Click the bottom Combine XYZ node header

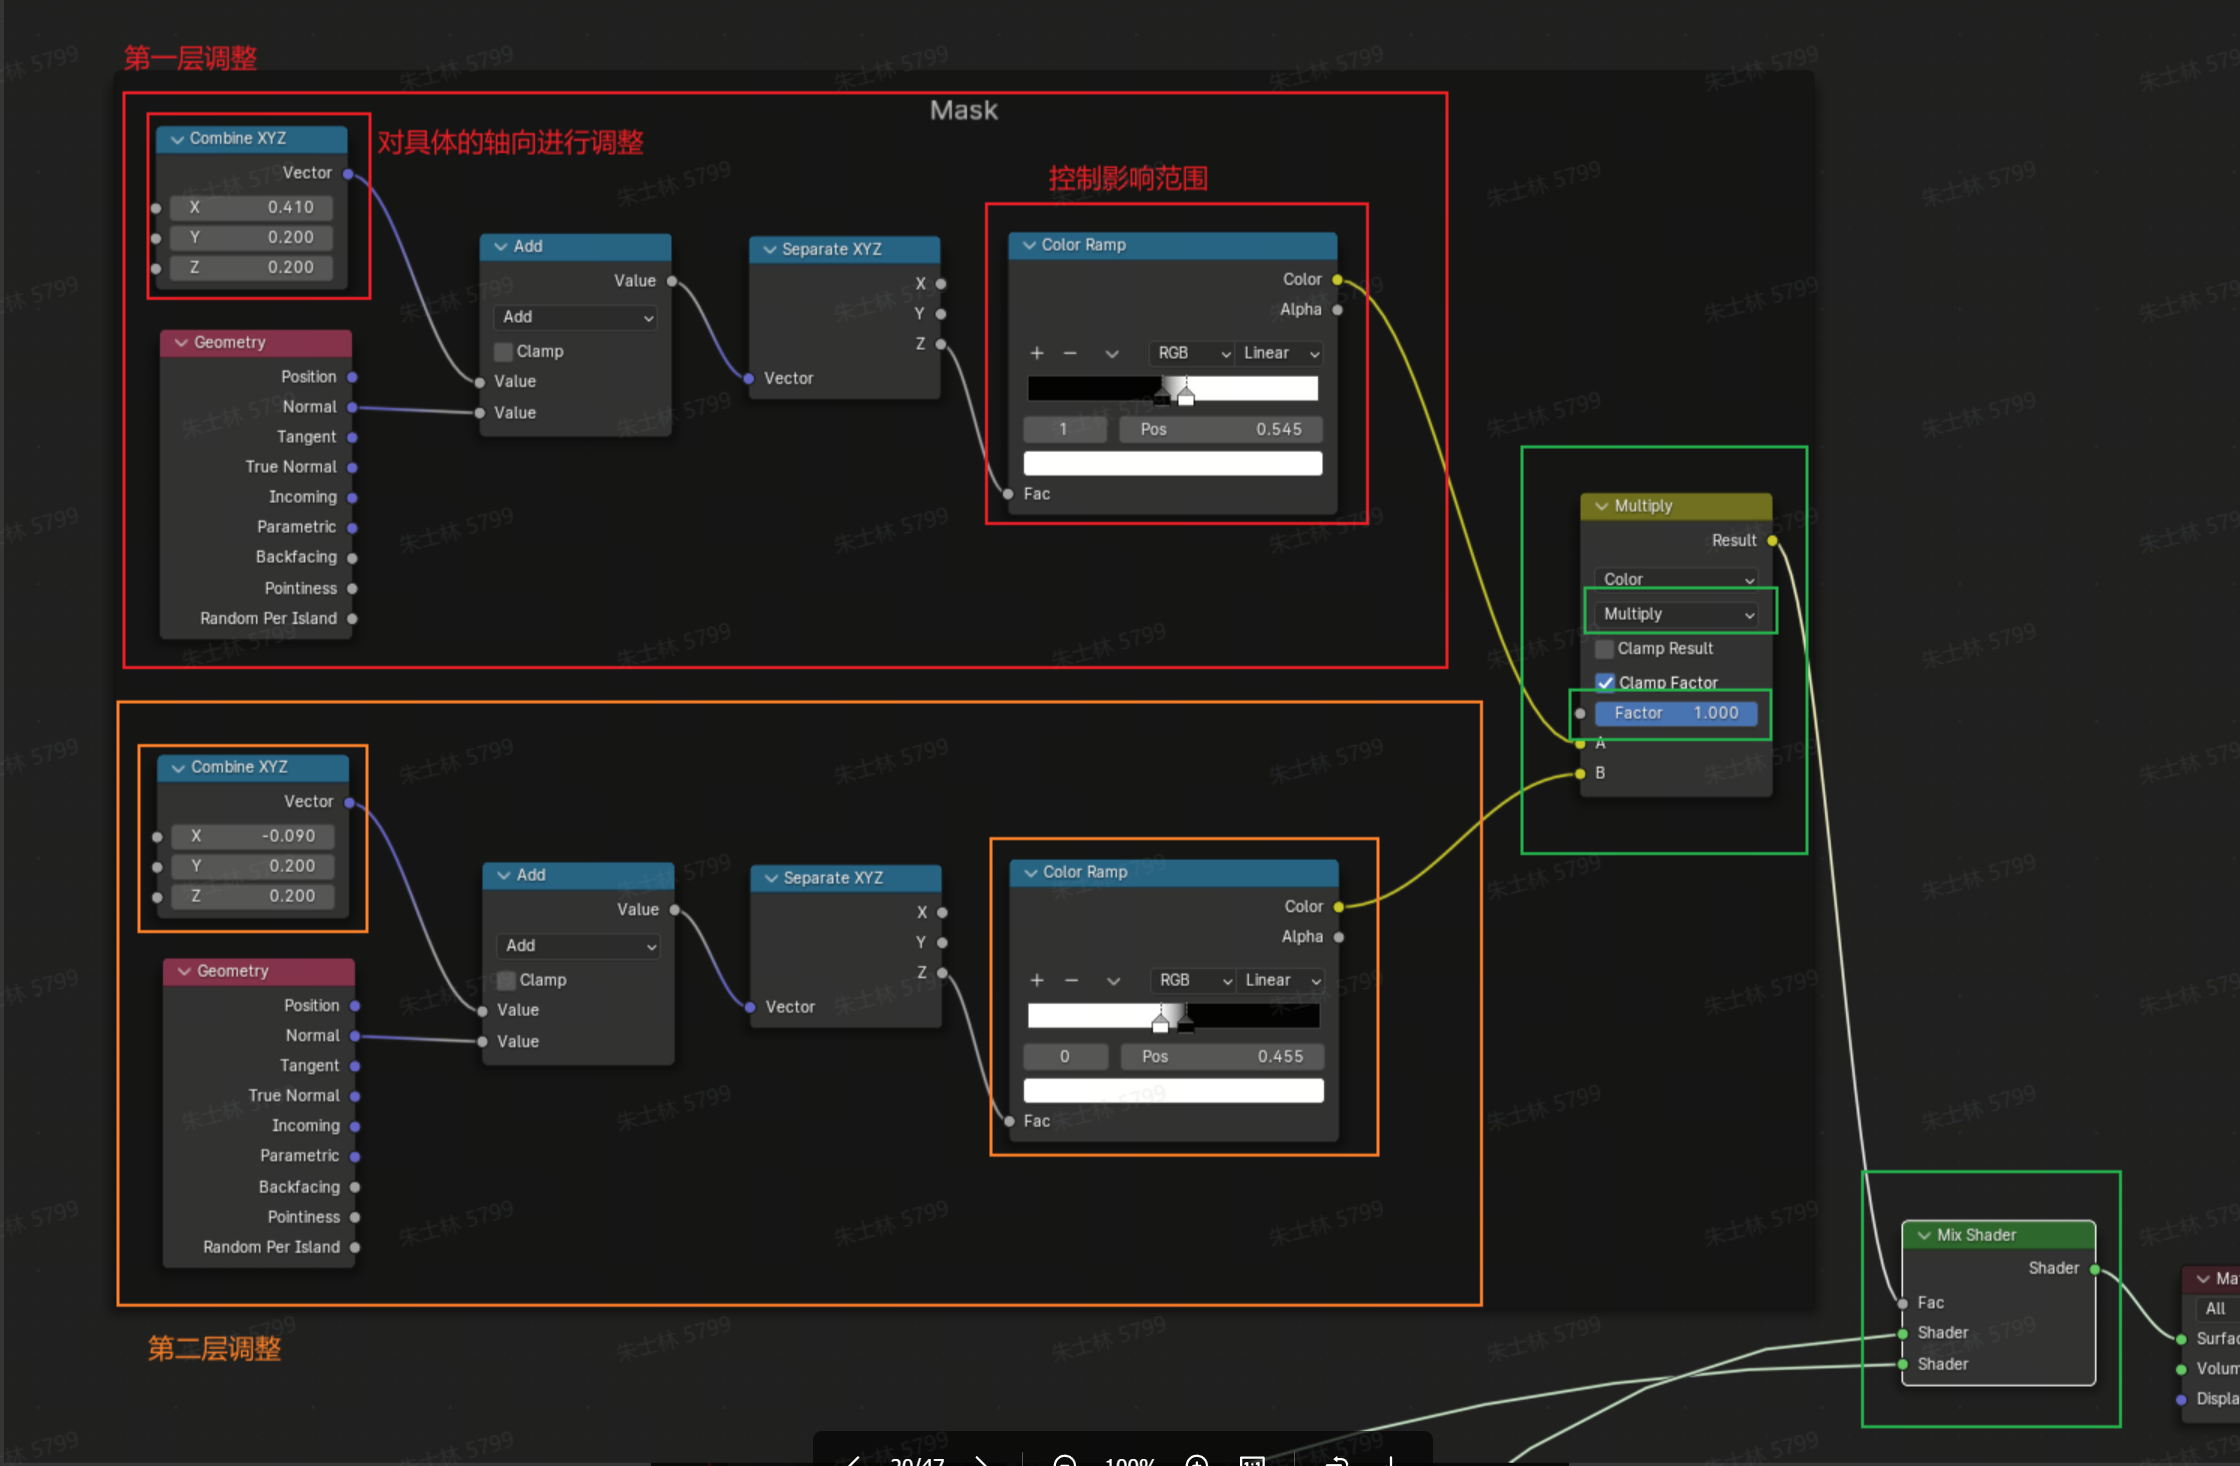pyautogui.click(x=253, y=767)
